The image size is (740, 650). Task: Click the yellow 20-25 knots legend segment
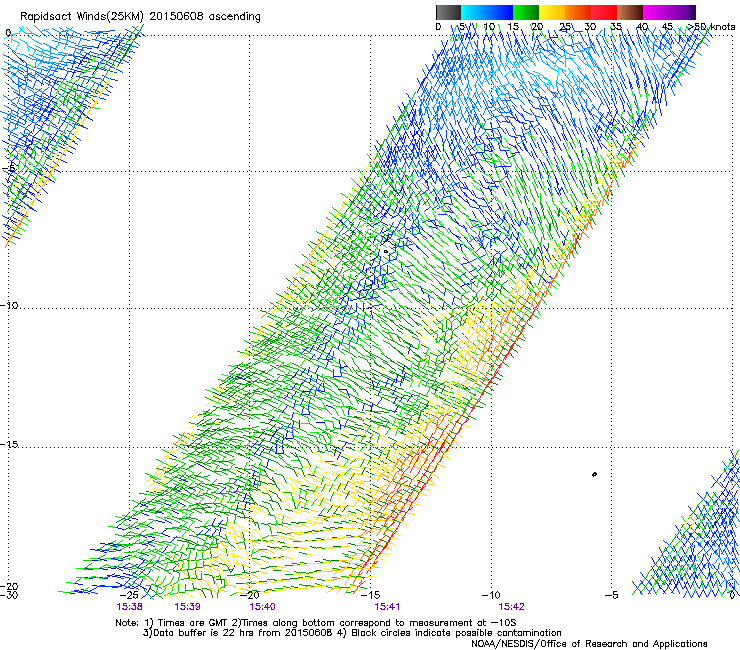pos(552,12)
